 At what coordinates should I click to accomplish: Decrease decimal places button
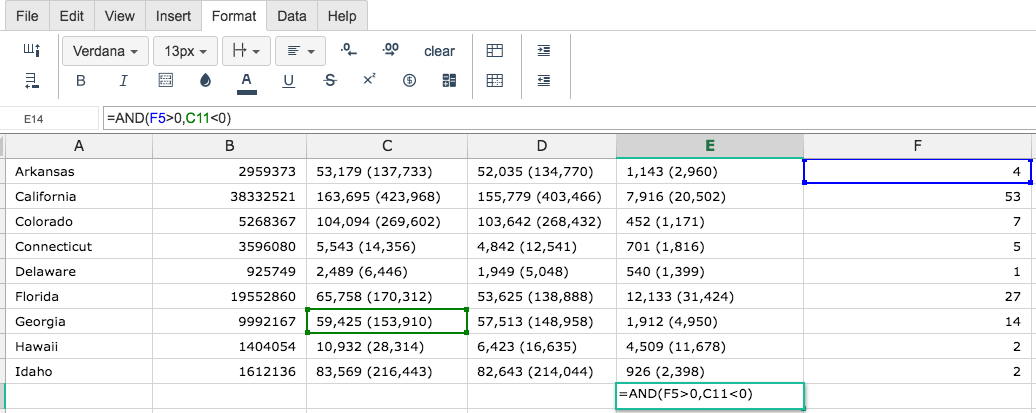click(x=348, y=50)
